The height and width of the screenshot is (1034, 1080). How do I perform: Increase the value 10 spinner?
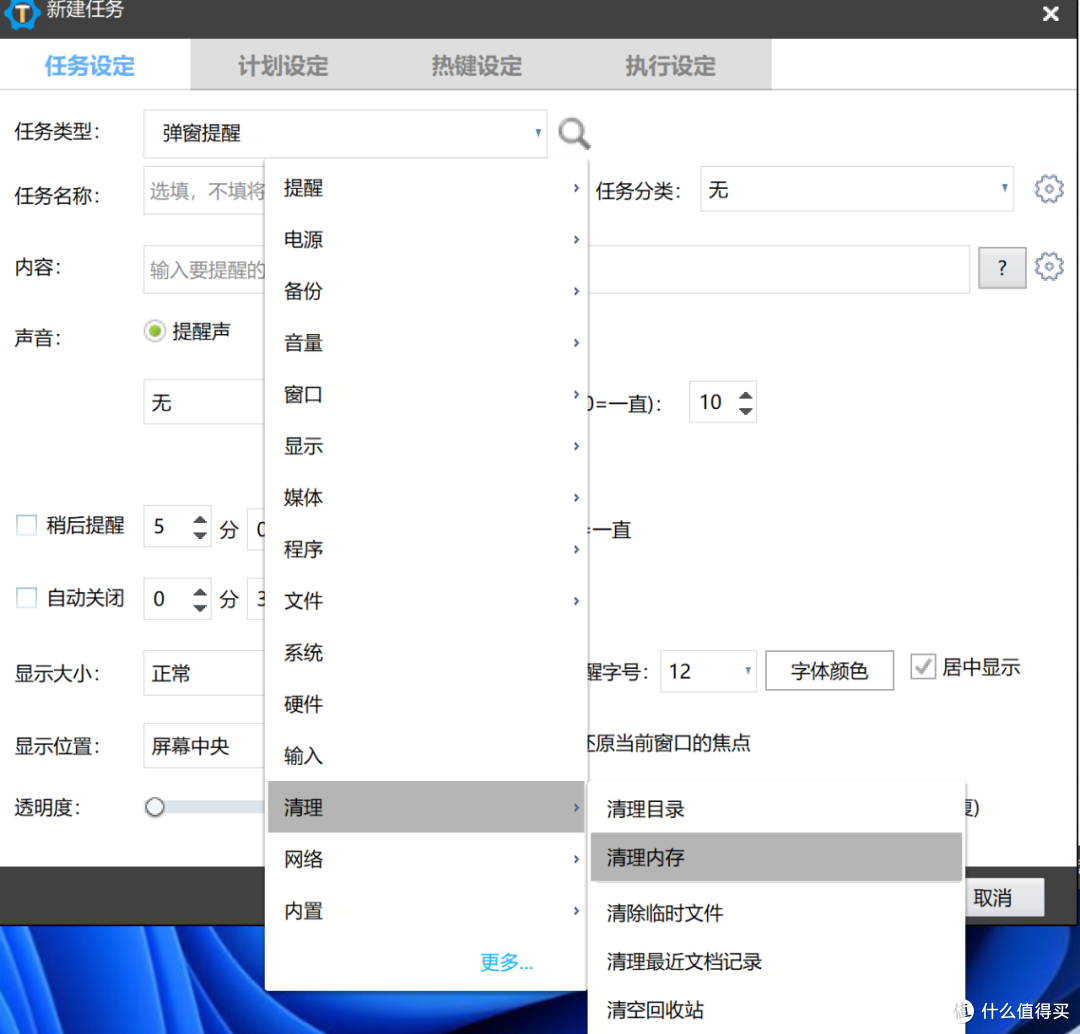[745, 396]
